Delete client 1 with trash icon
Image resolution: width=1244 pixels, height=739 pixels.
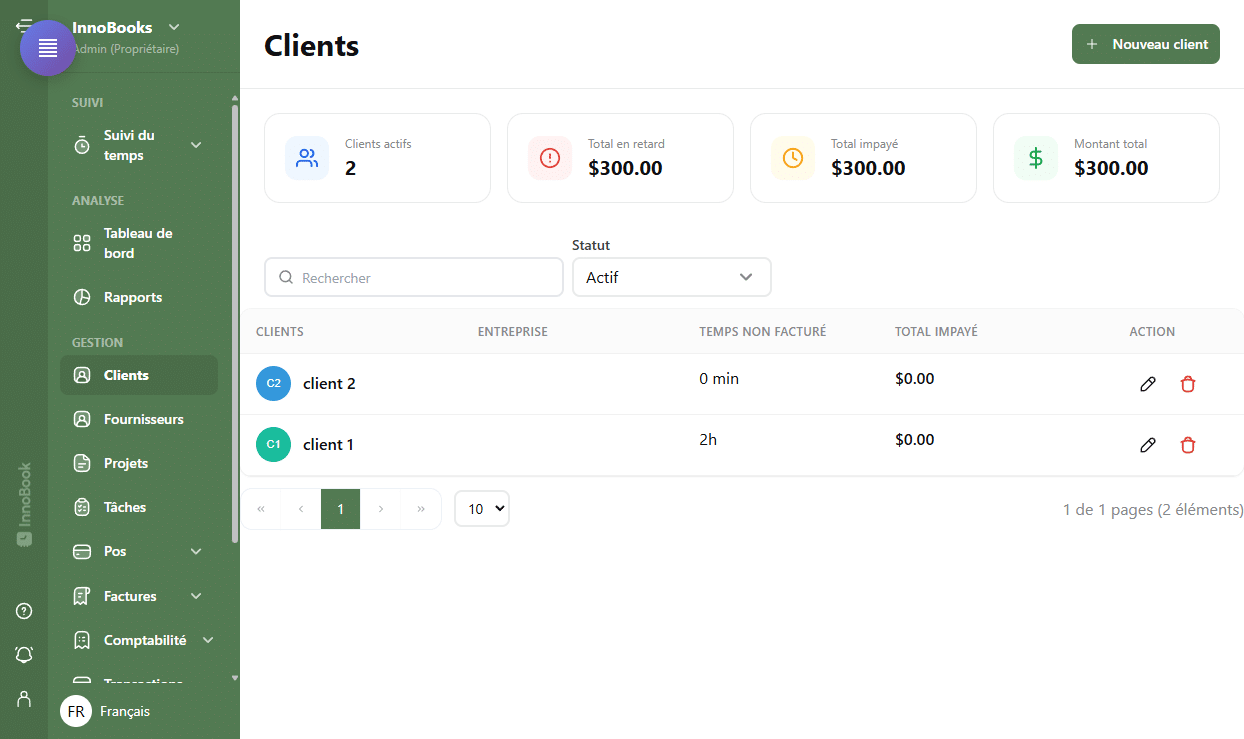point(1188,445)
